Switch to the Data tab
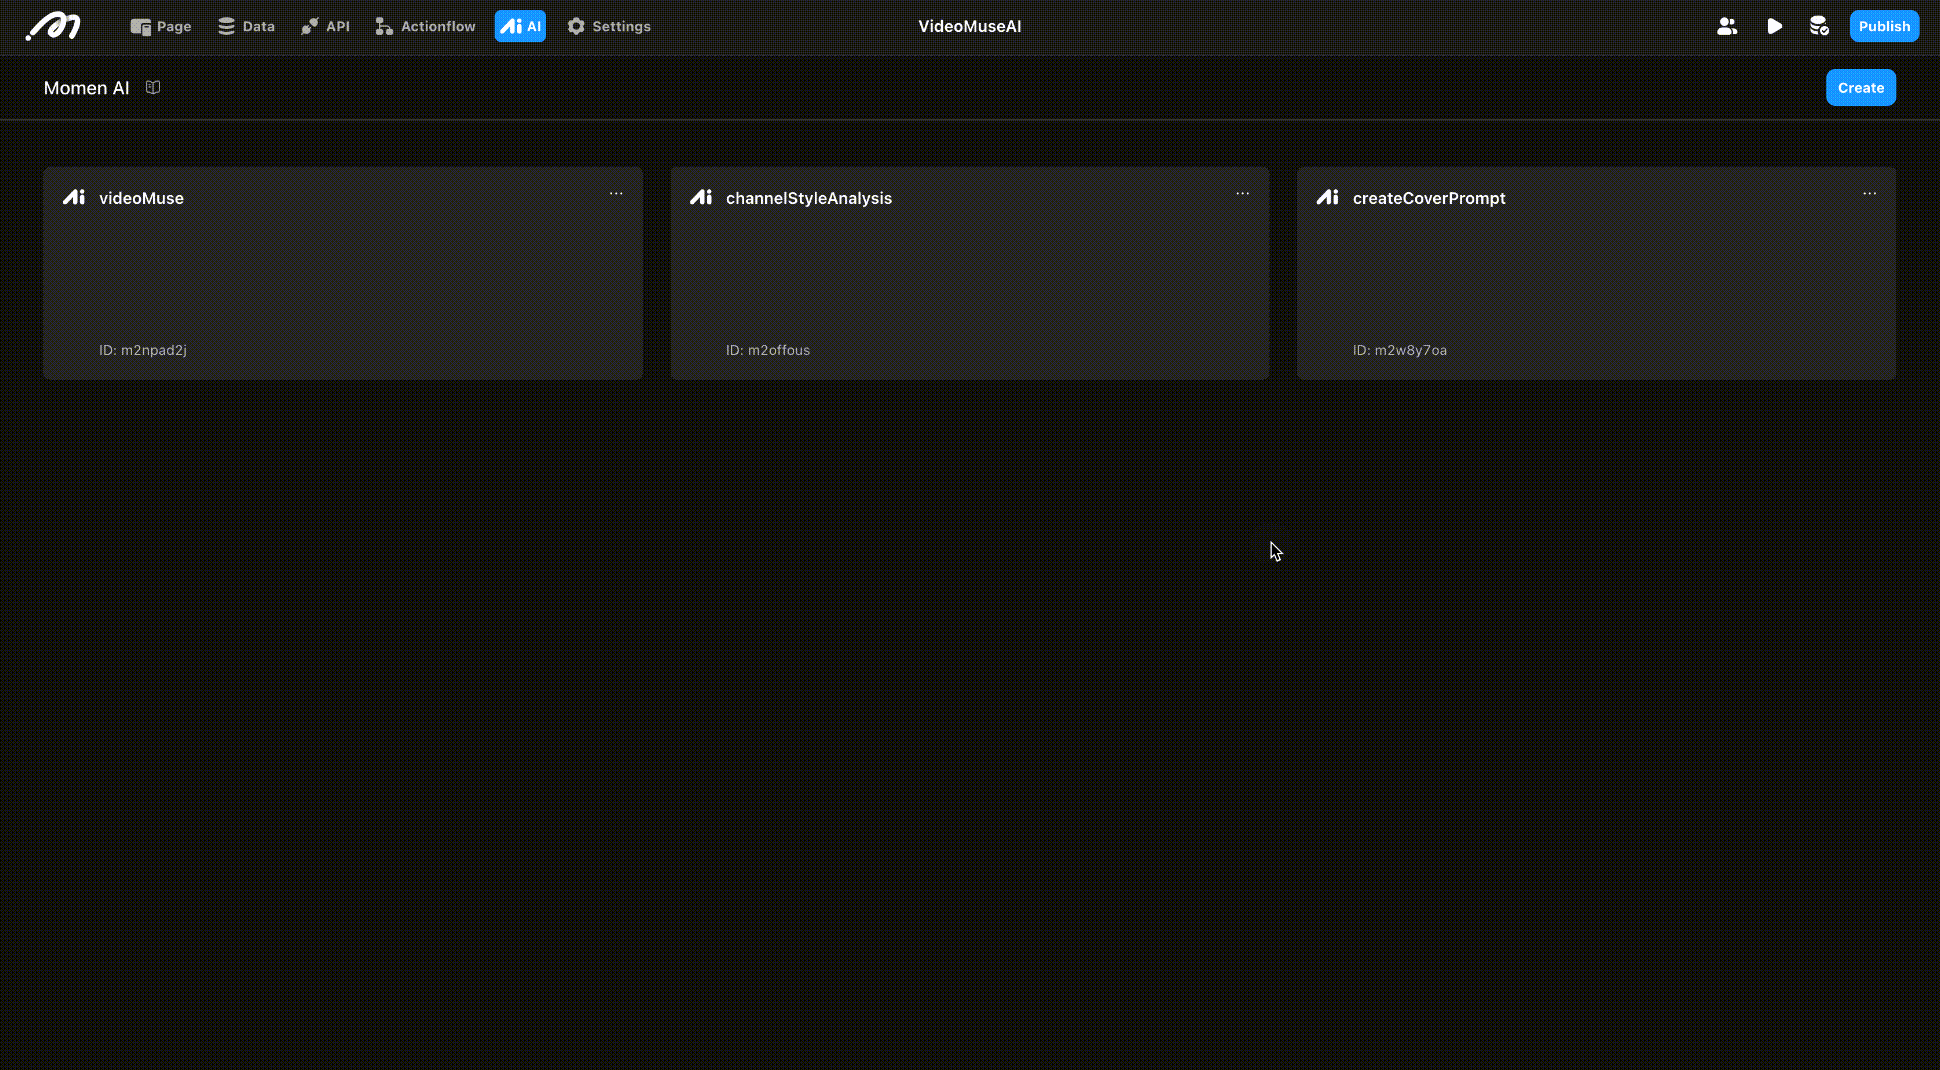Screen dimensions: 1940x1070 246,26
